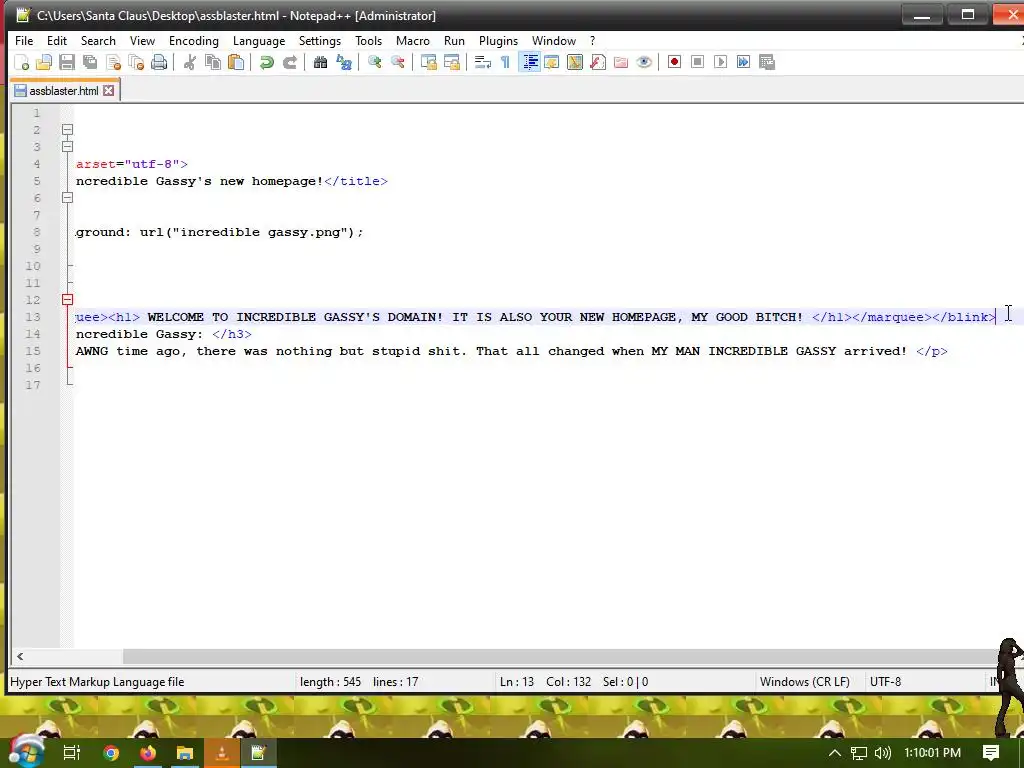Image resolution: width=1024 pixels, height=768 pixels.
Task: Open the Macro menu
Action: click(413, 40)
